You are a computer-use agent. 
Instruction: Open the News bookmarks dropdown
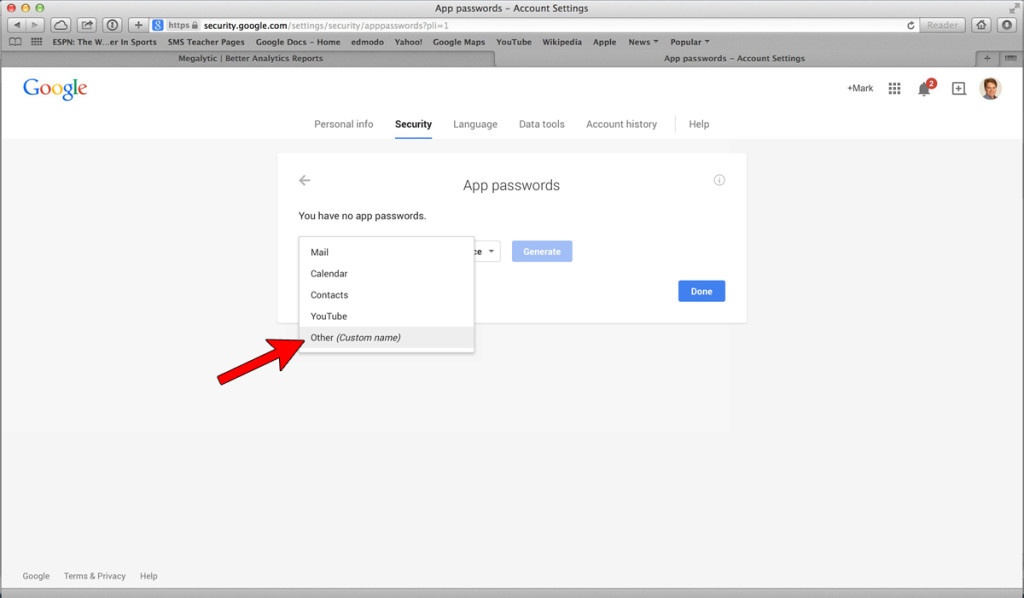click(642, 42)
